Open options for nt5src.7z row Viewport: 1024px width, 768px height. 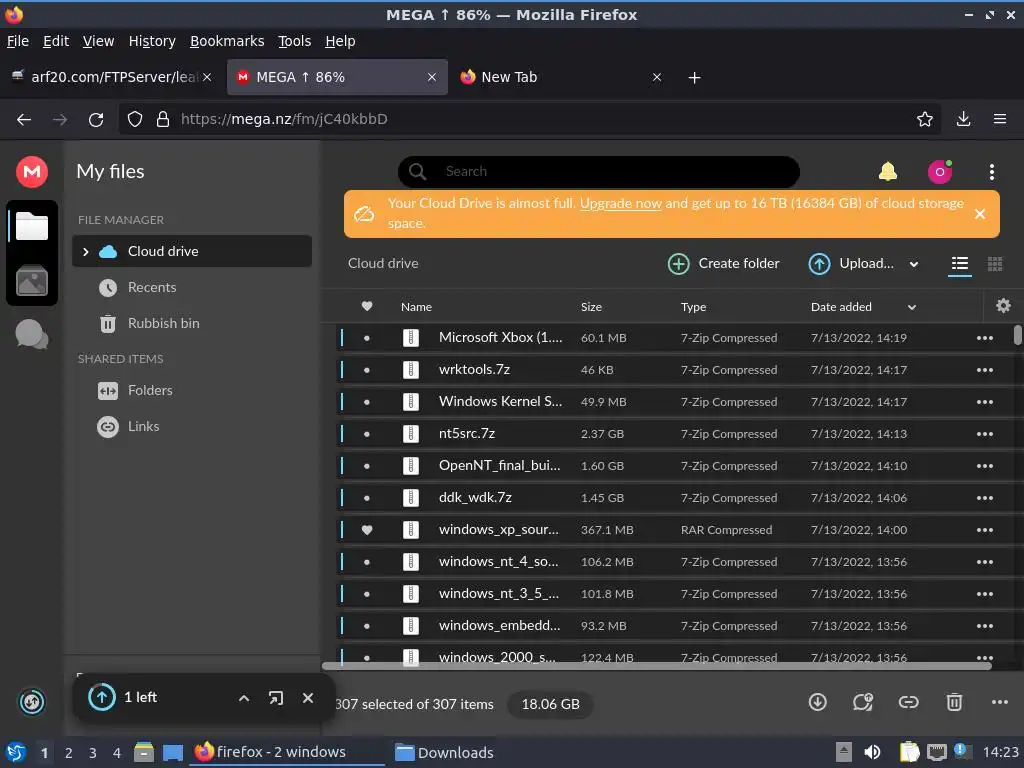pos(985,434)
